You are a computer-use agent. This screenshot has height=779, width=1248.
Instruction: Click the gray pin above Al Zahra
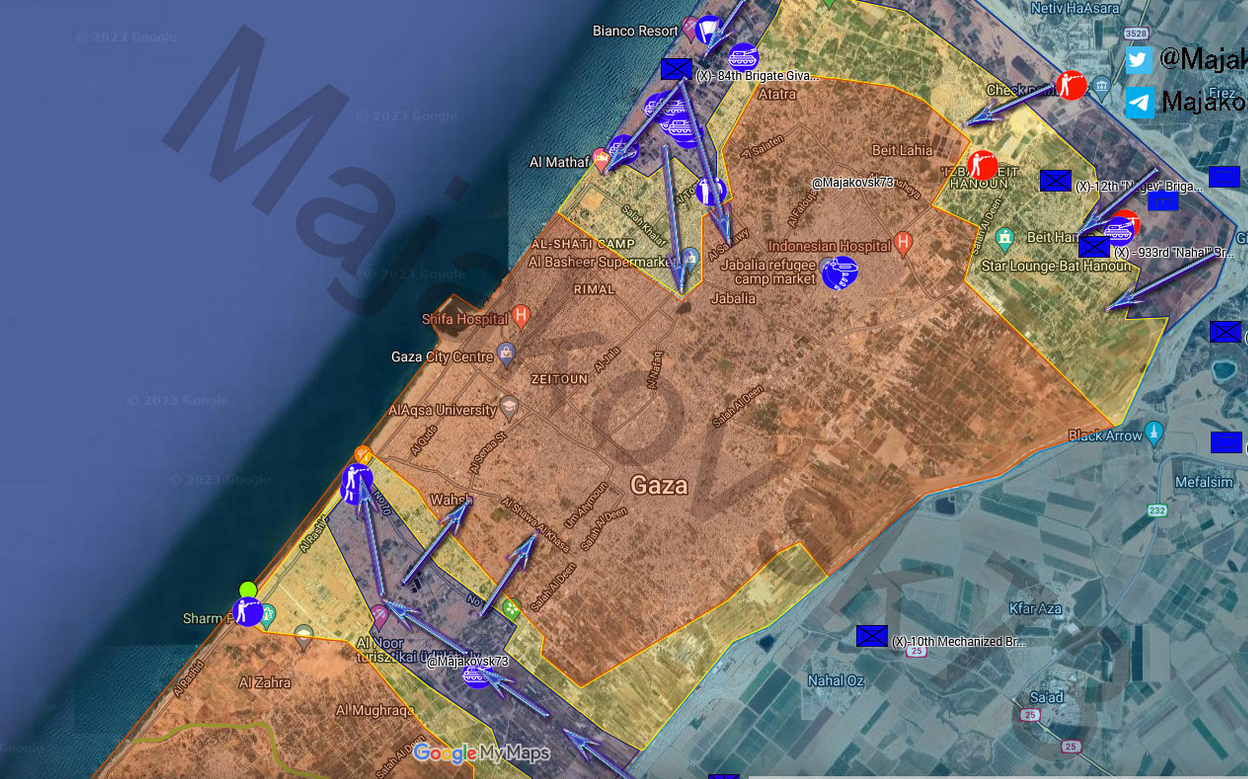304,635
